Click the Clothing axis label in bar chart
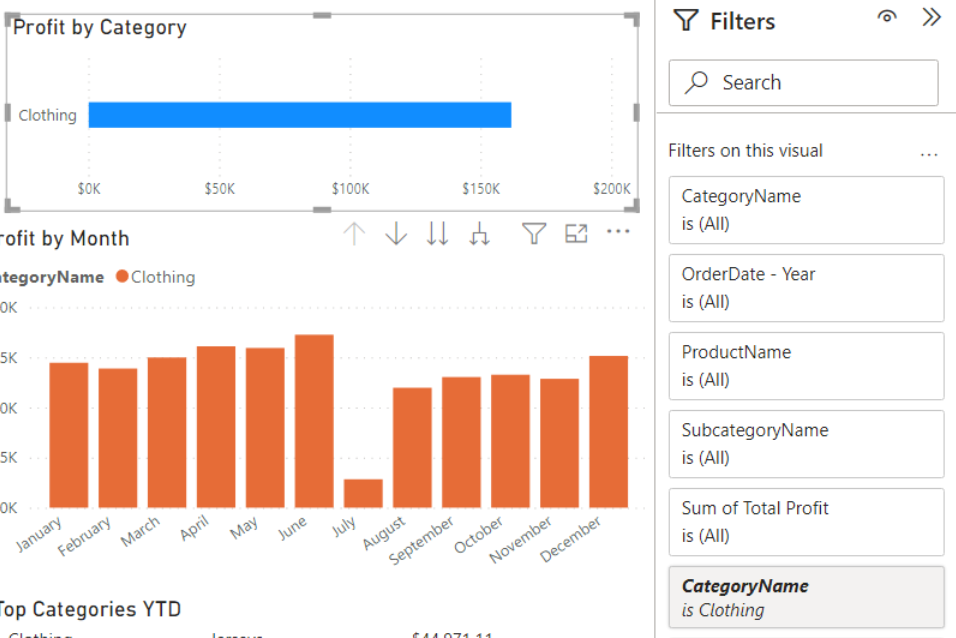Image resolution: width=956 pixels, height=638 pixels. 48,115
